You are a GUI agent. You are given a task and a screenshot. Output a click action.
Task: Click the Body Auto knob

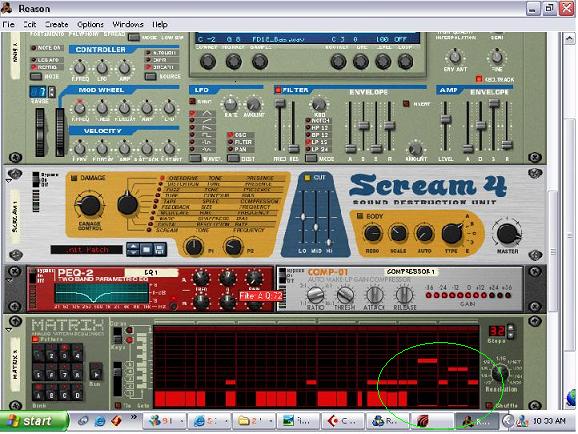tap(424, 233)
